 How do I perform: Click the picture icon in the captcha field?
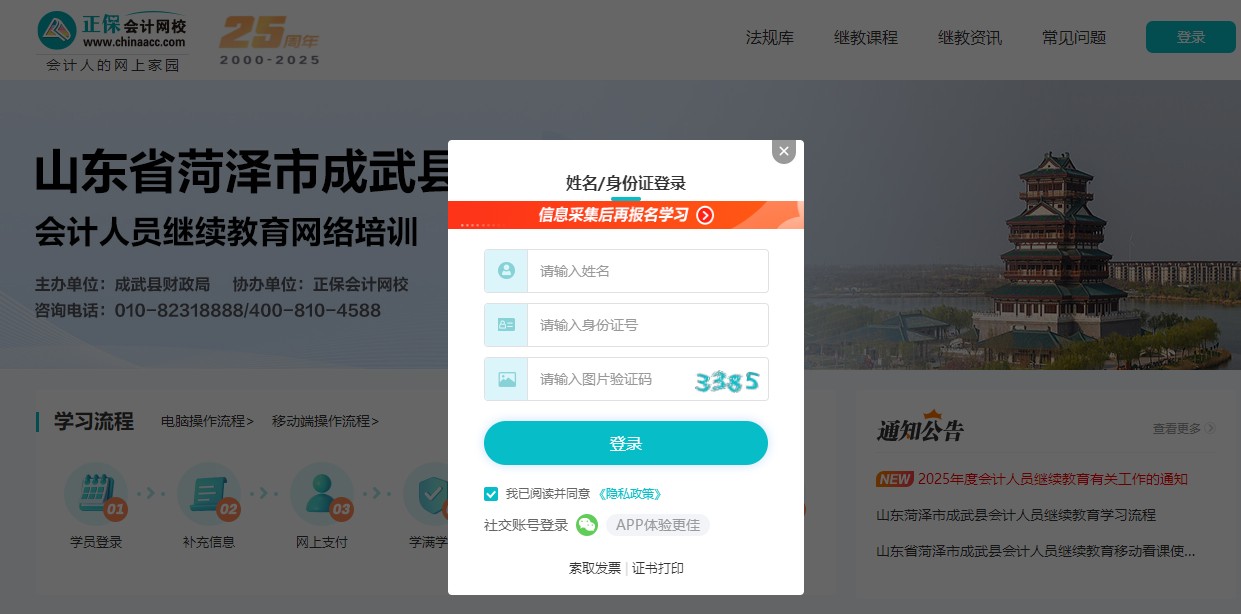506,379
